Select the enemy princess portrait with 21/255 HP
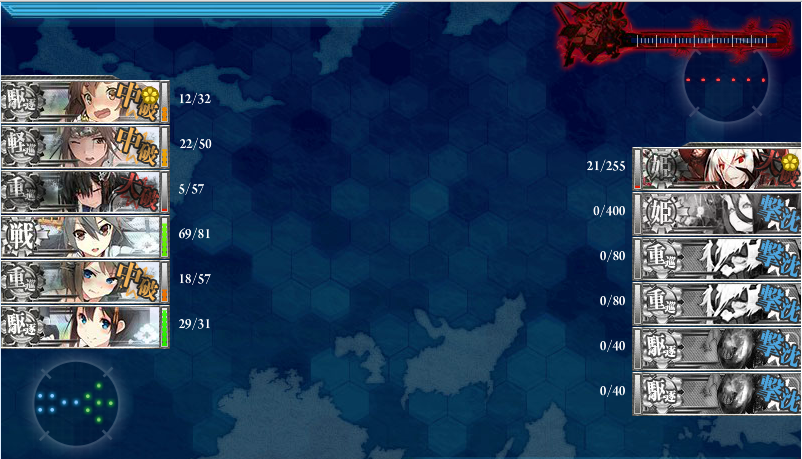802x459 pixels. (717, 169)
